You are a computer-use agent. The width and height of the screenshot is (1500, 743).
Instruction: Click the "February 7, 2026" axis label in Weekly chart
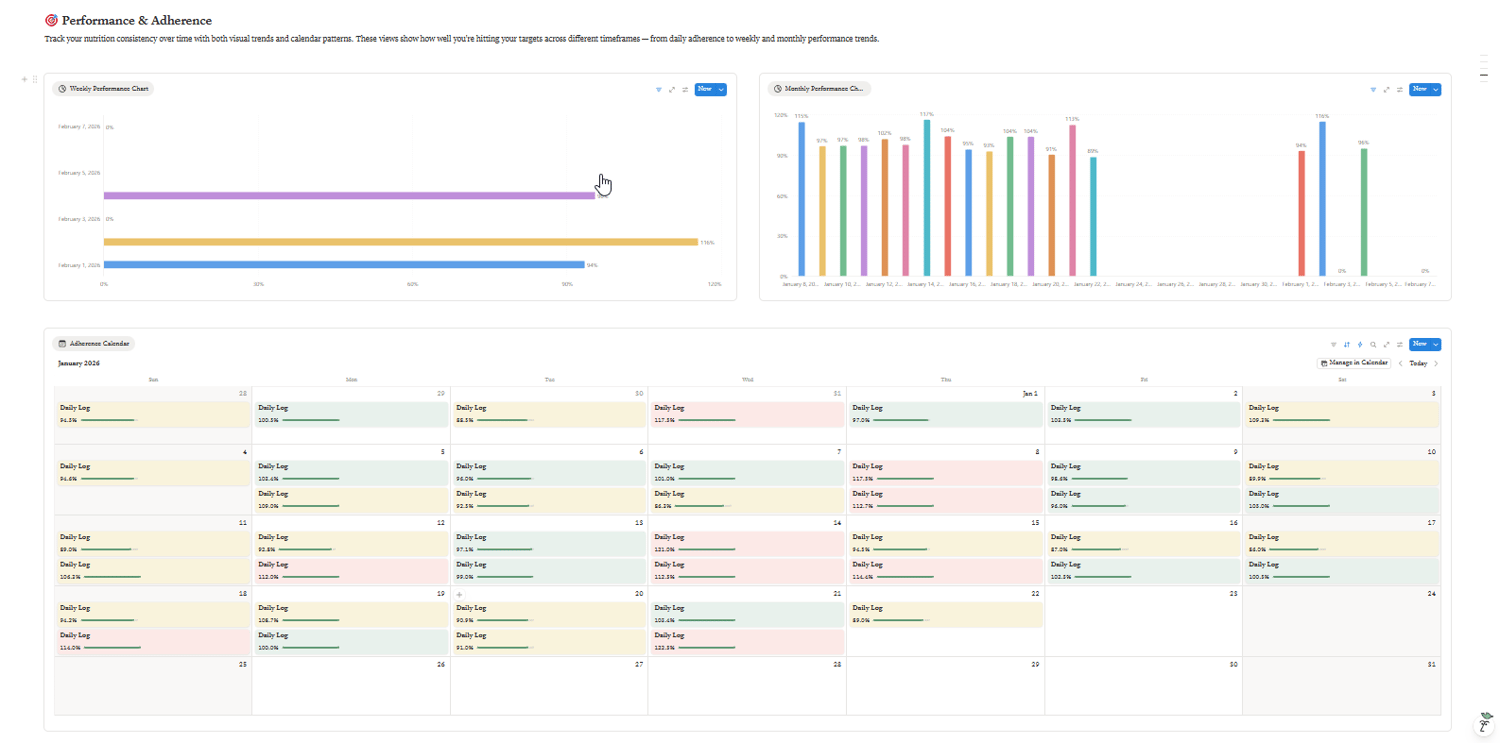(x=79, y=127)
